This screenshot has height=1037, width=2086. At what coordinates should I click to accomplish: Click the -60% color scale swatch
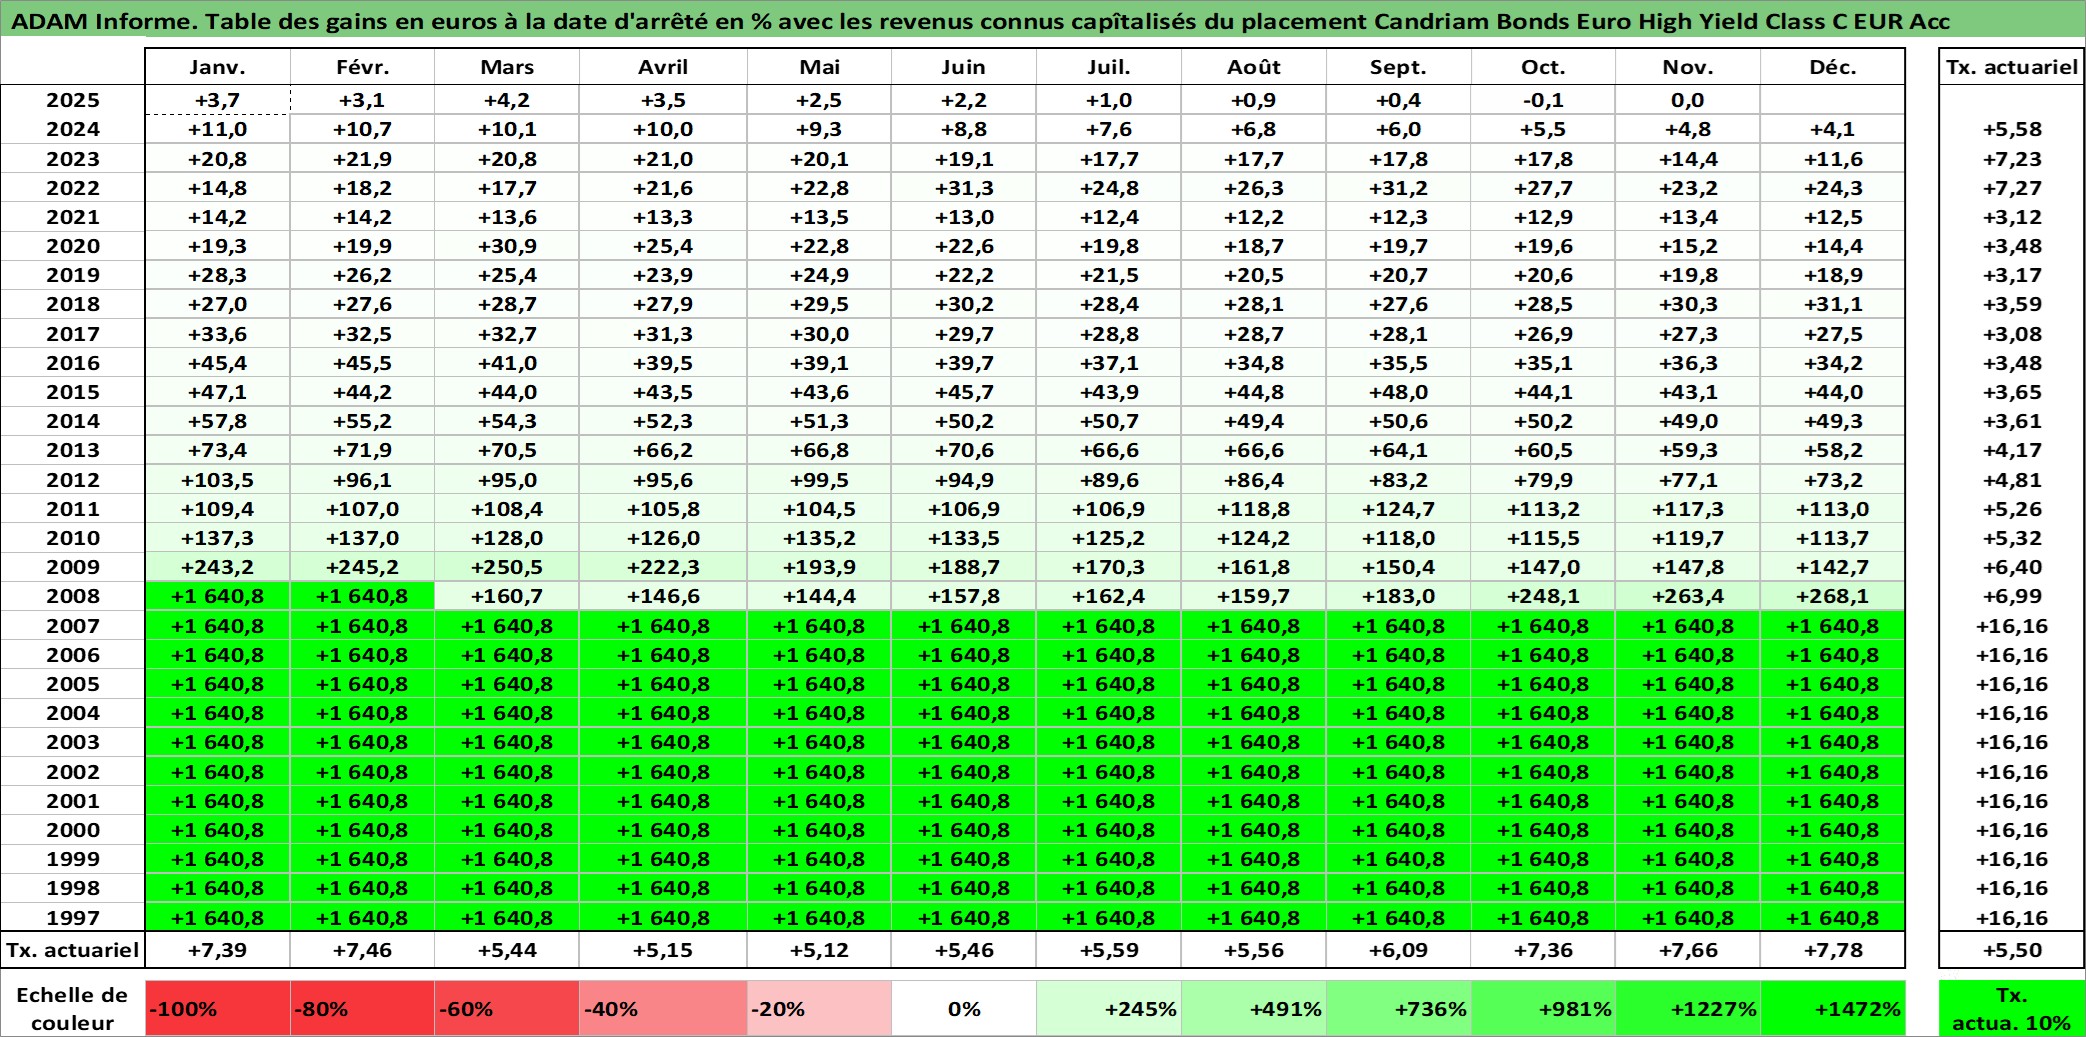point(507,1008)
